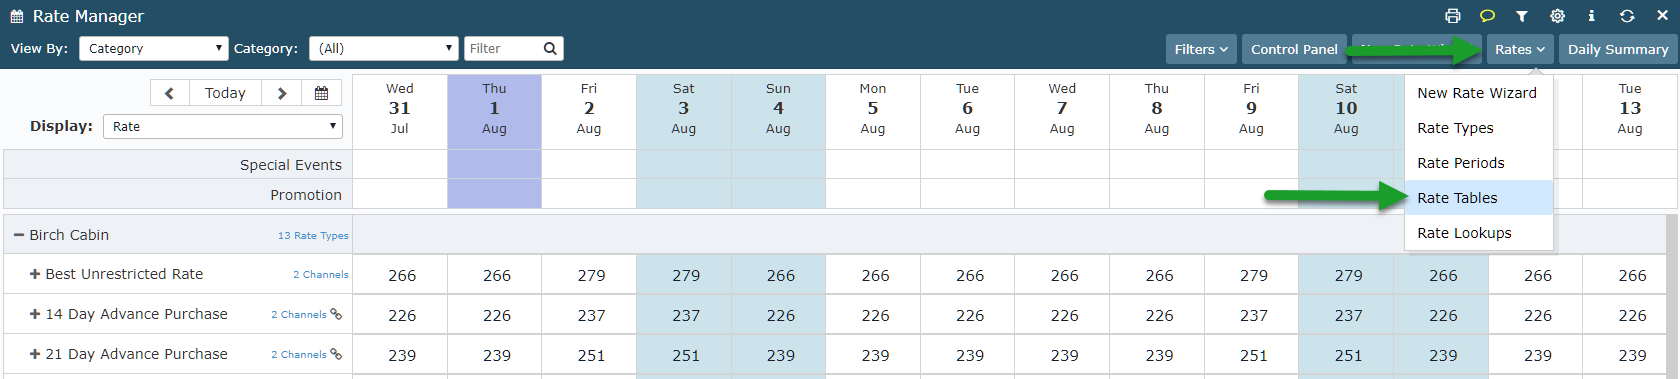Expand the Best Unrestricted Rate row
1680x379 pixels.
click(x=35, y=274)
